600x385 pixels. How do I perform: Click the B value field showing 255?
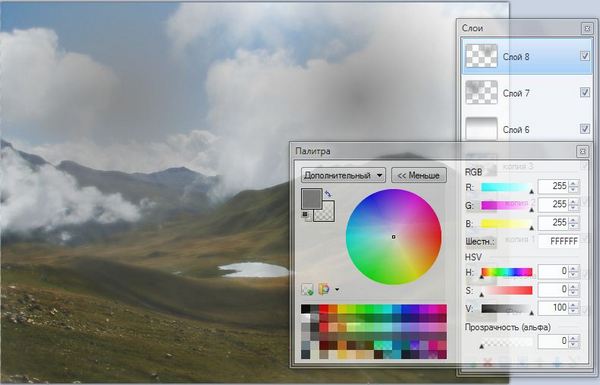click(553, 223)
